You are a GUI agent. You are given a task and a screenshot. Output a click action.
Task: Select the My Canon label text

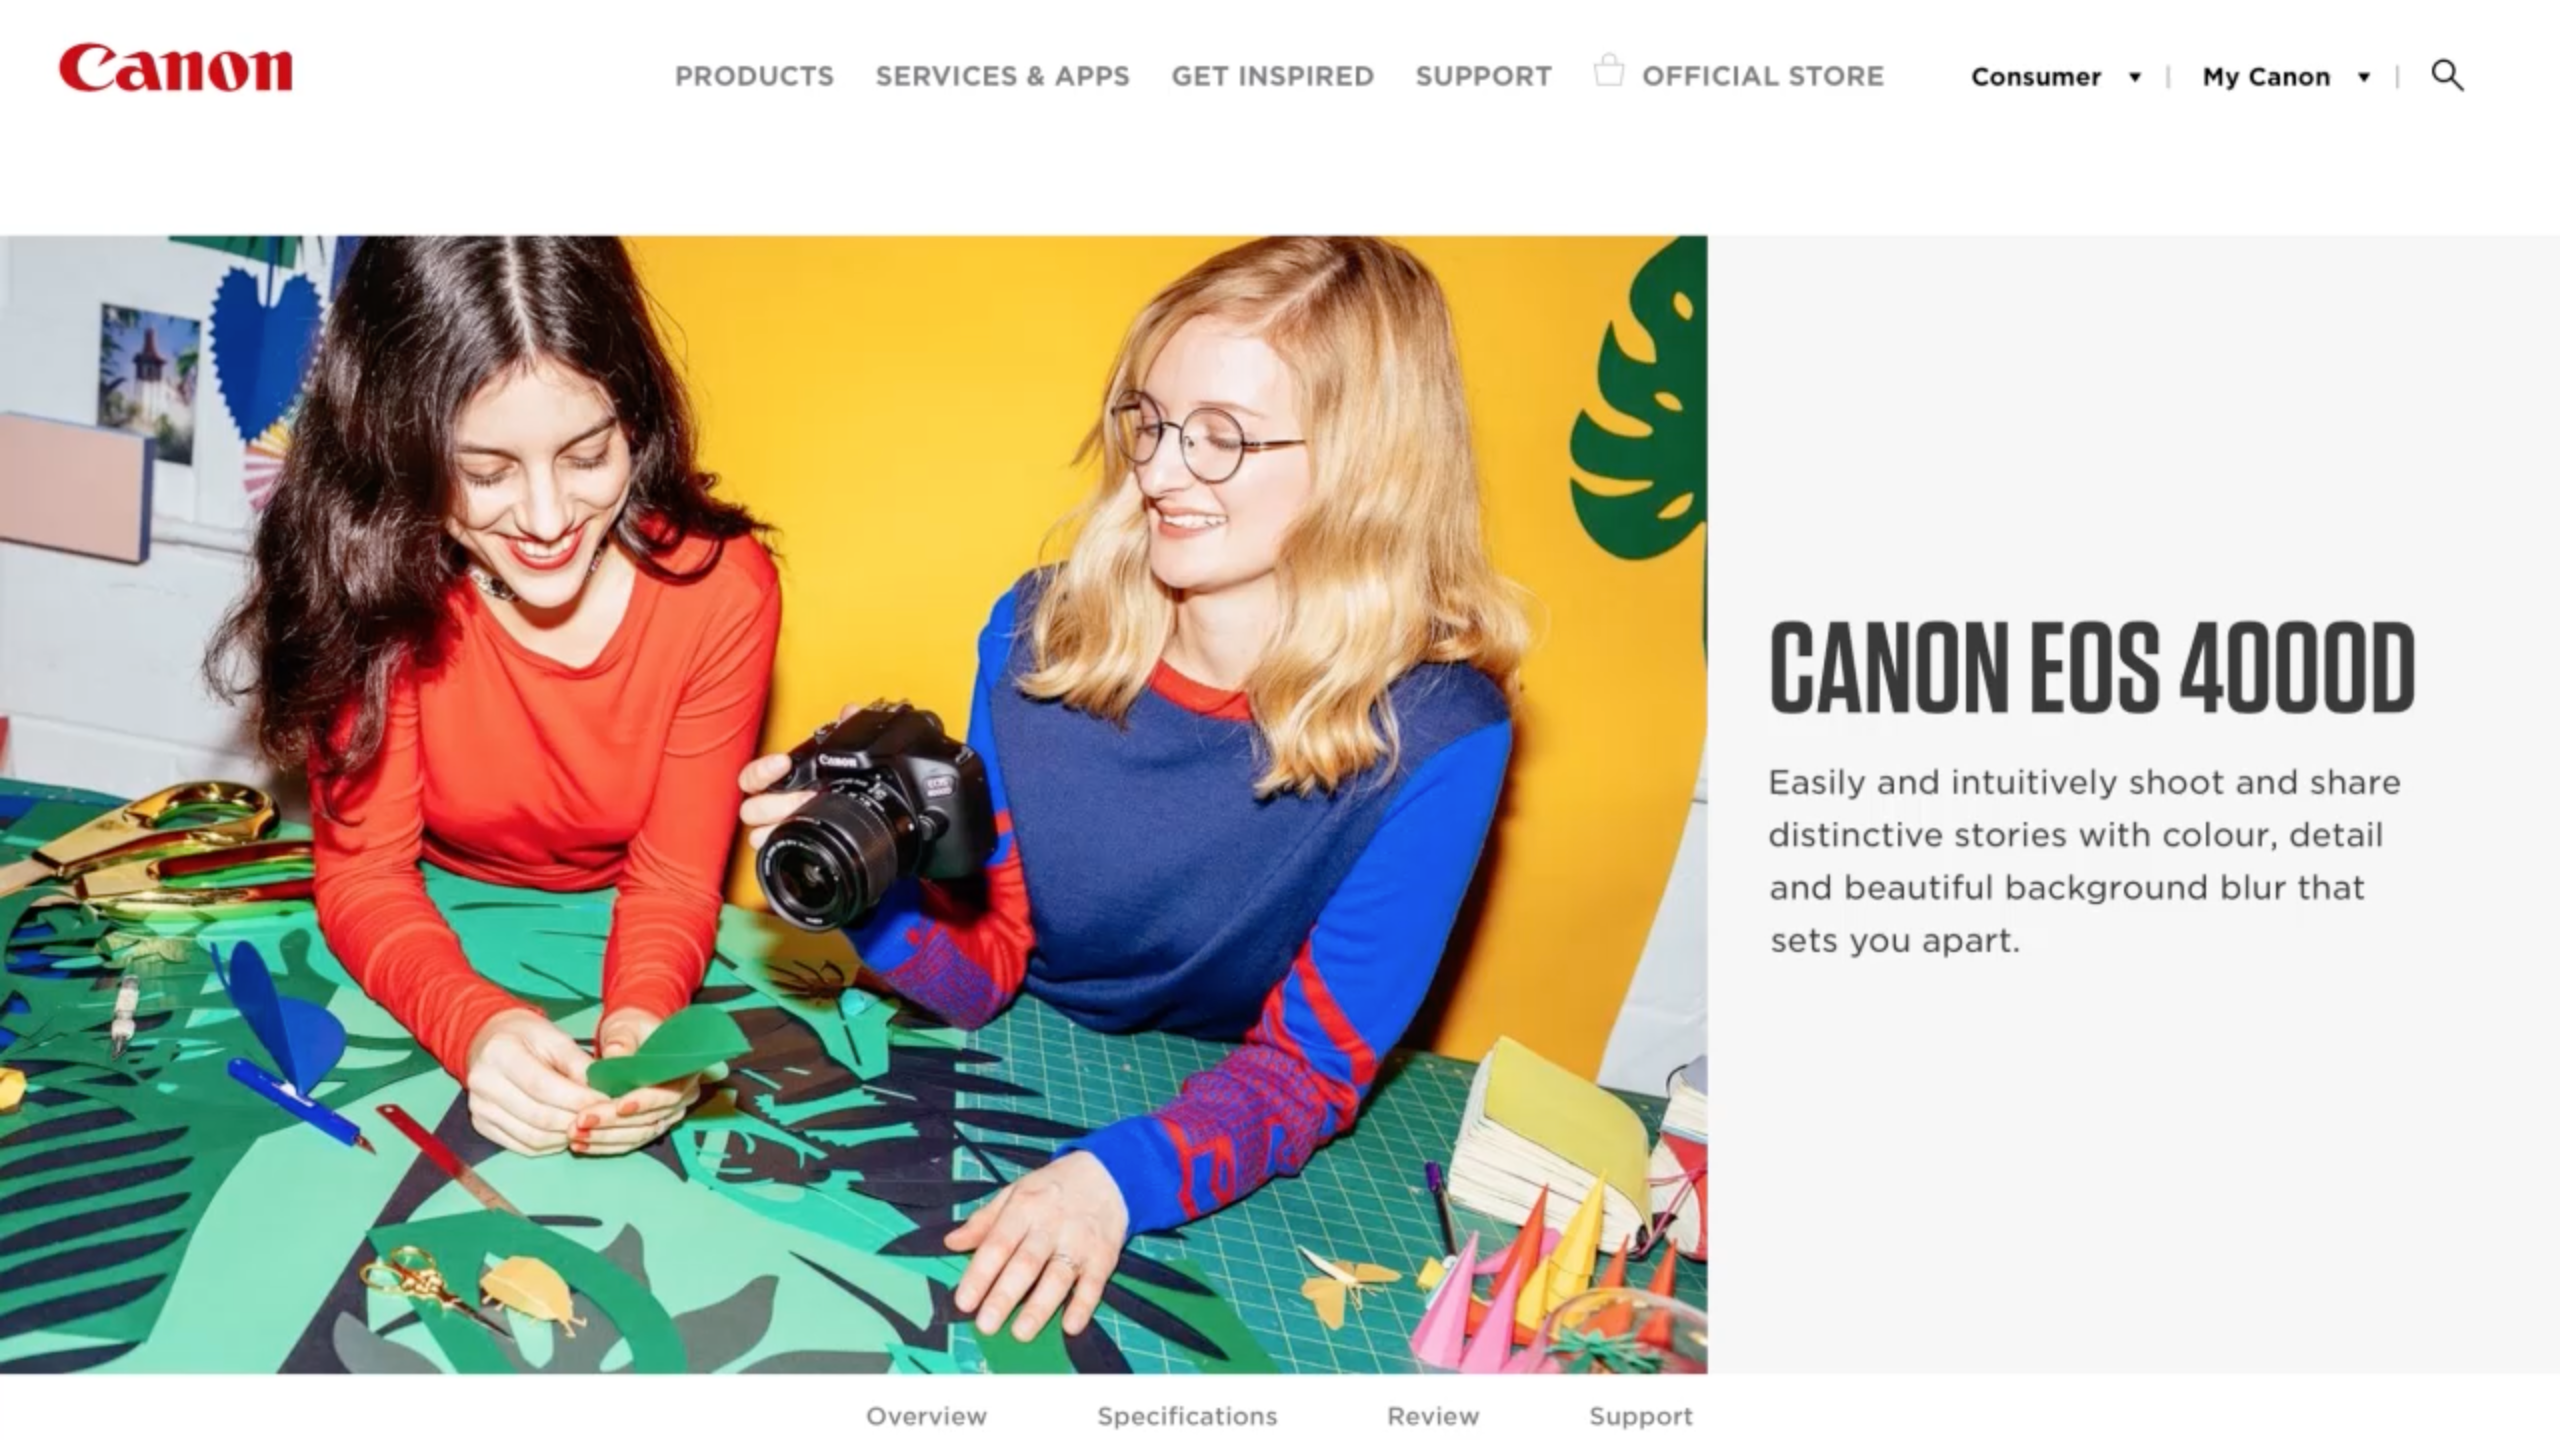click(x=2266, y=77)
